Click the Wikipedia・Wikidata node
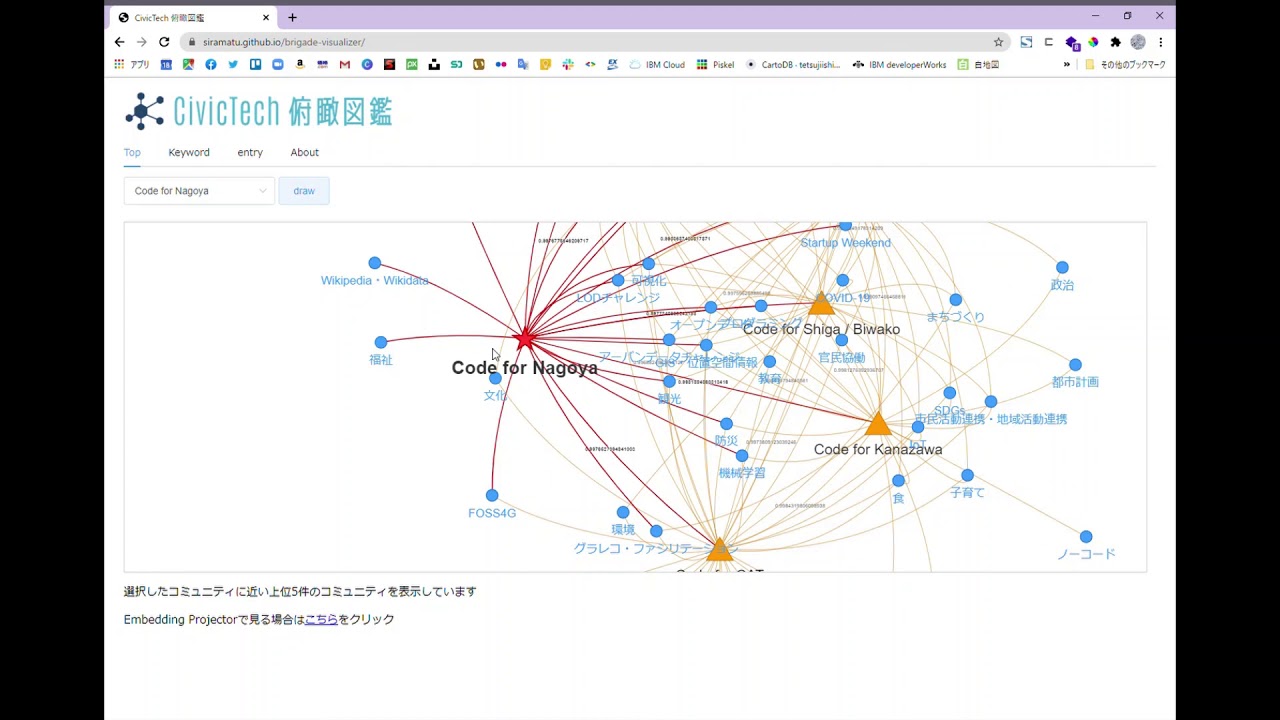Screen dimensions: 1280x720 [374, 263]
